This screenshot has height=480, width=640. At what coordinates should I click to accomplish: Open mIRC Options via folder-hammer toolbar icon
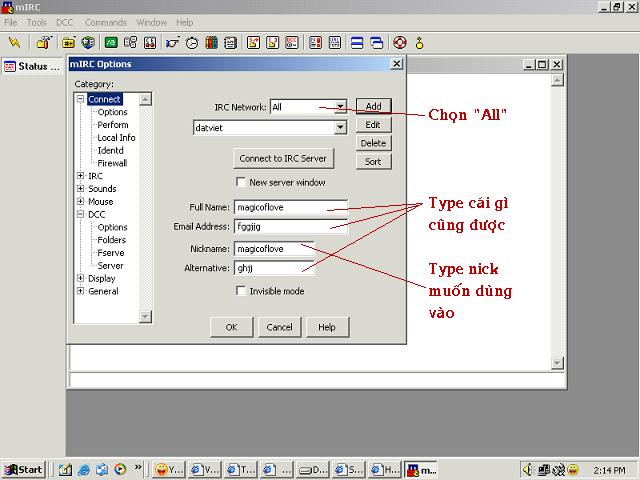tap(44, 42)
